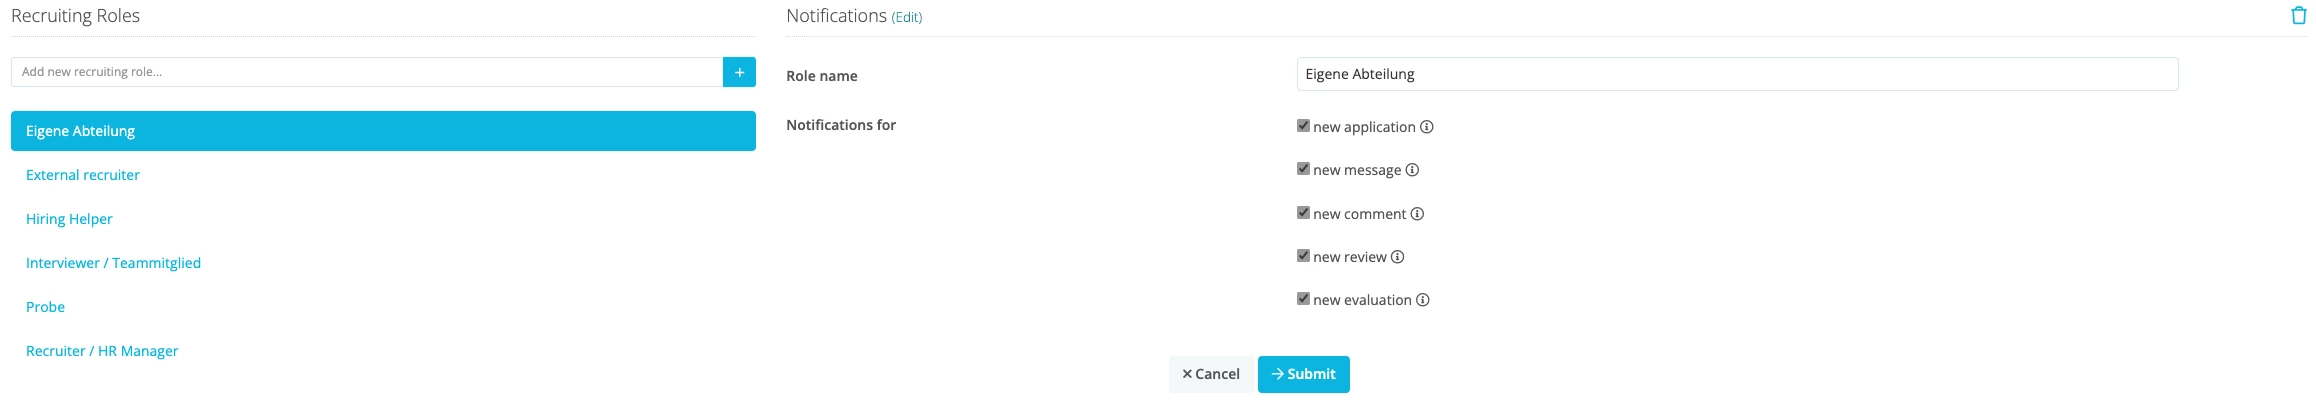The image size is (2316, 414).
Task: Click info icon beside new review
Action: [x=1397, y=257]
